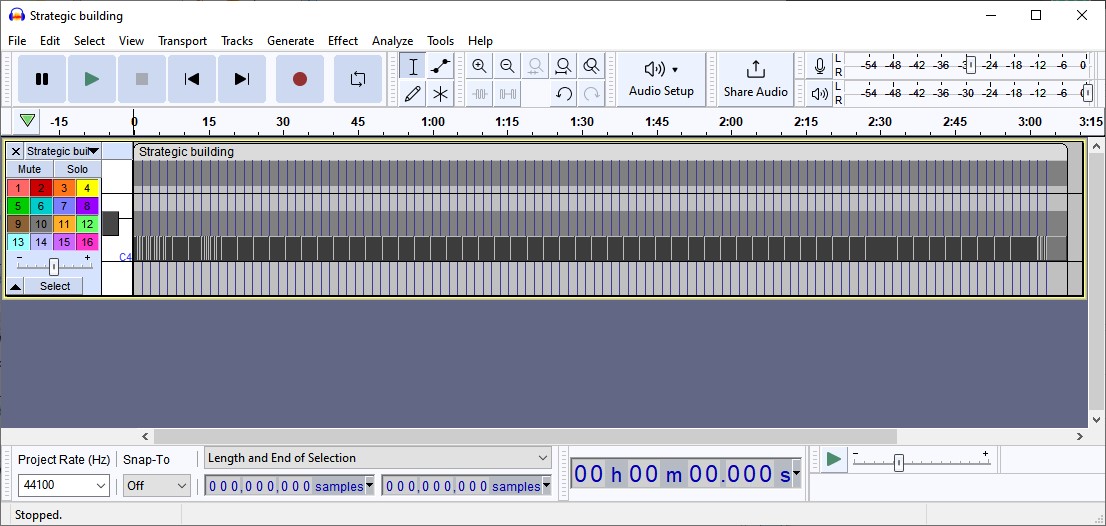Open the Generate menu

coord(290,41)
